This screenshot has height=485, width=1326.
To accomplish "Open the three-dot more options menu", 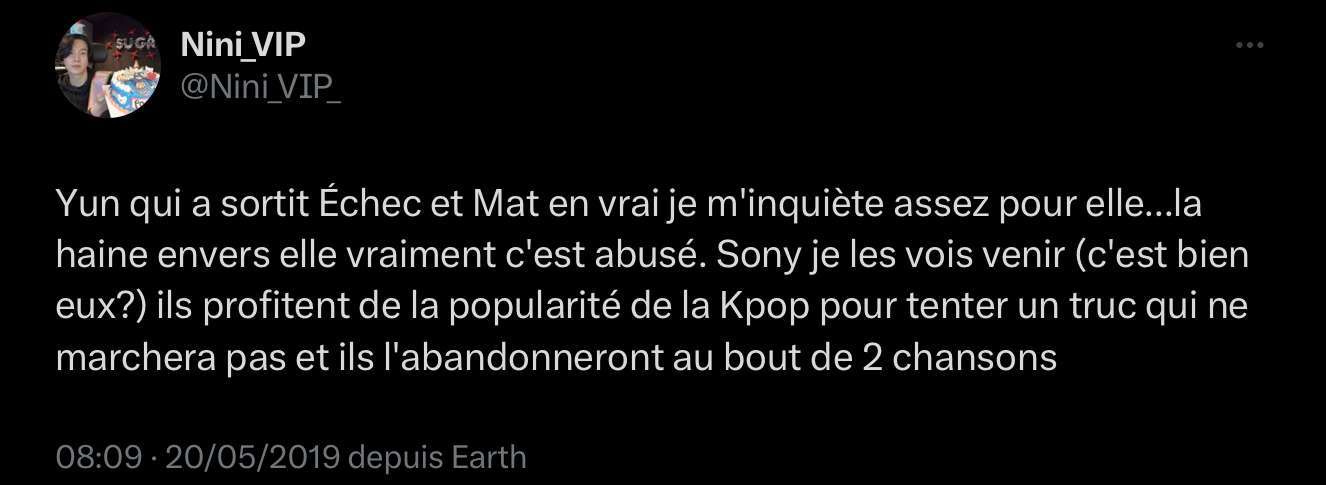I will 1250,45.
